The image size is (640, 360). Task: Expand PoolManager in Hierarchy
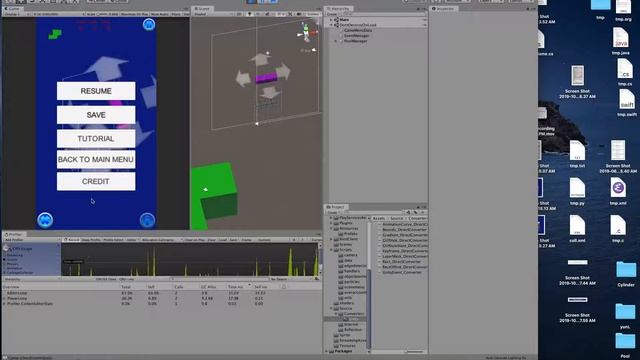tap(336, 41)
